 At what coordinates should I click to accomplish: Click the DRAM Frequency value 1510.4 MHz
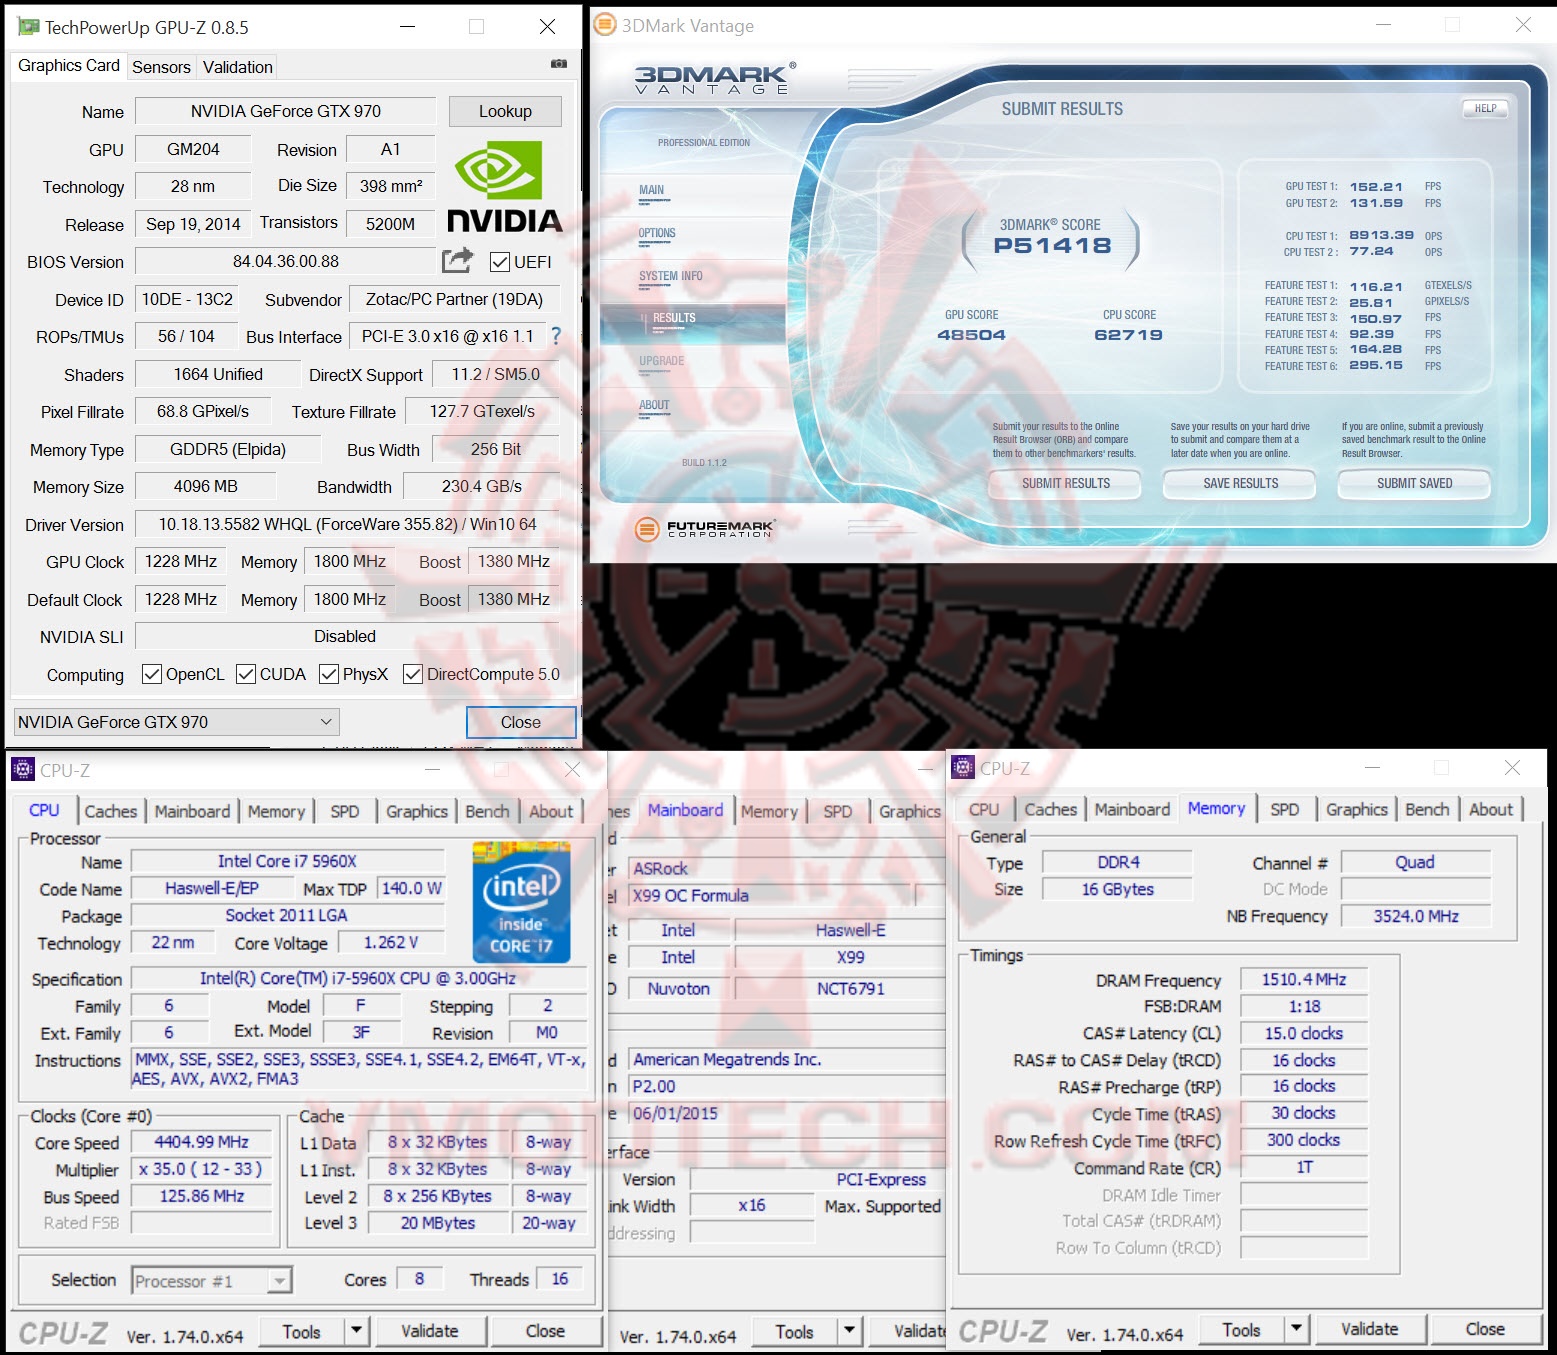[1304, 979]
